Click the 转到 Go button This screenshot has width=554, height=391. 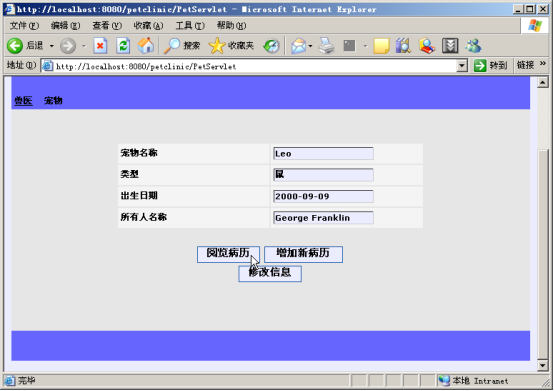coord(490,66)
